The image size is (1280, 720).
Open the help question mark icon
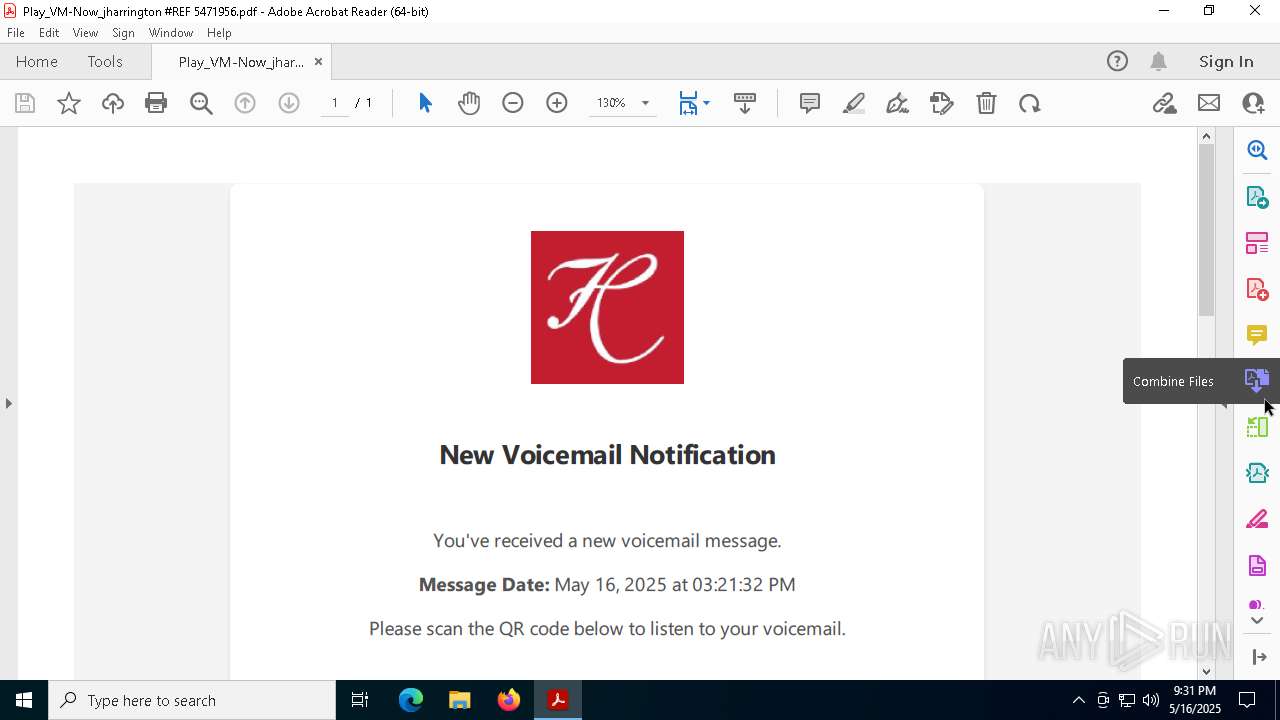point(1117,61)
